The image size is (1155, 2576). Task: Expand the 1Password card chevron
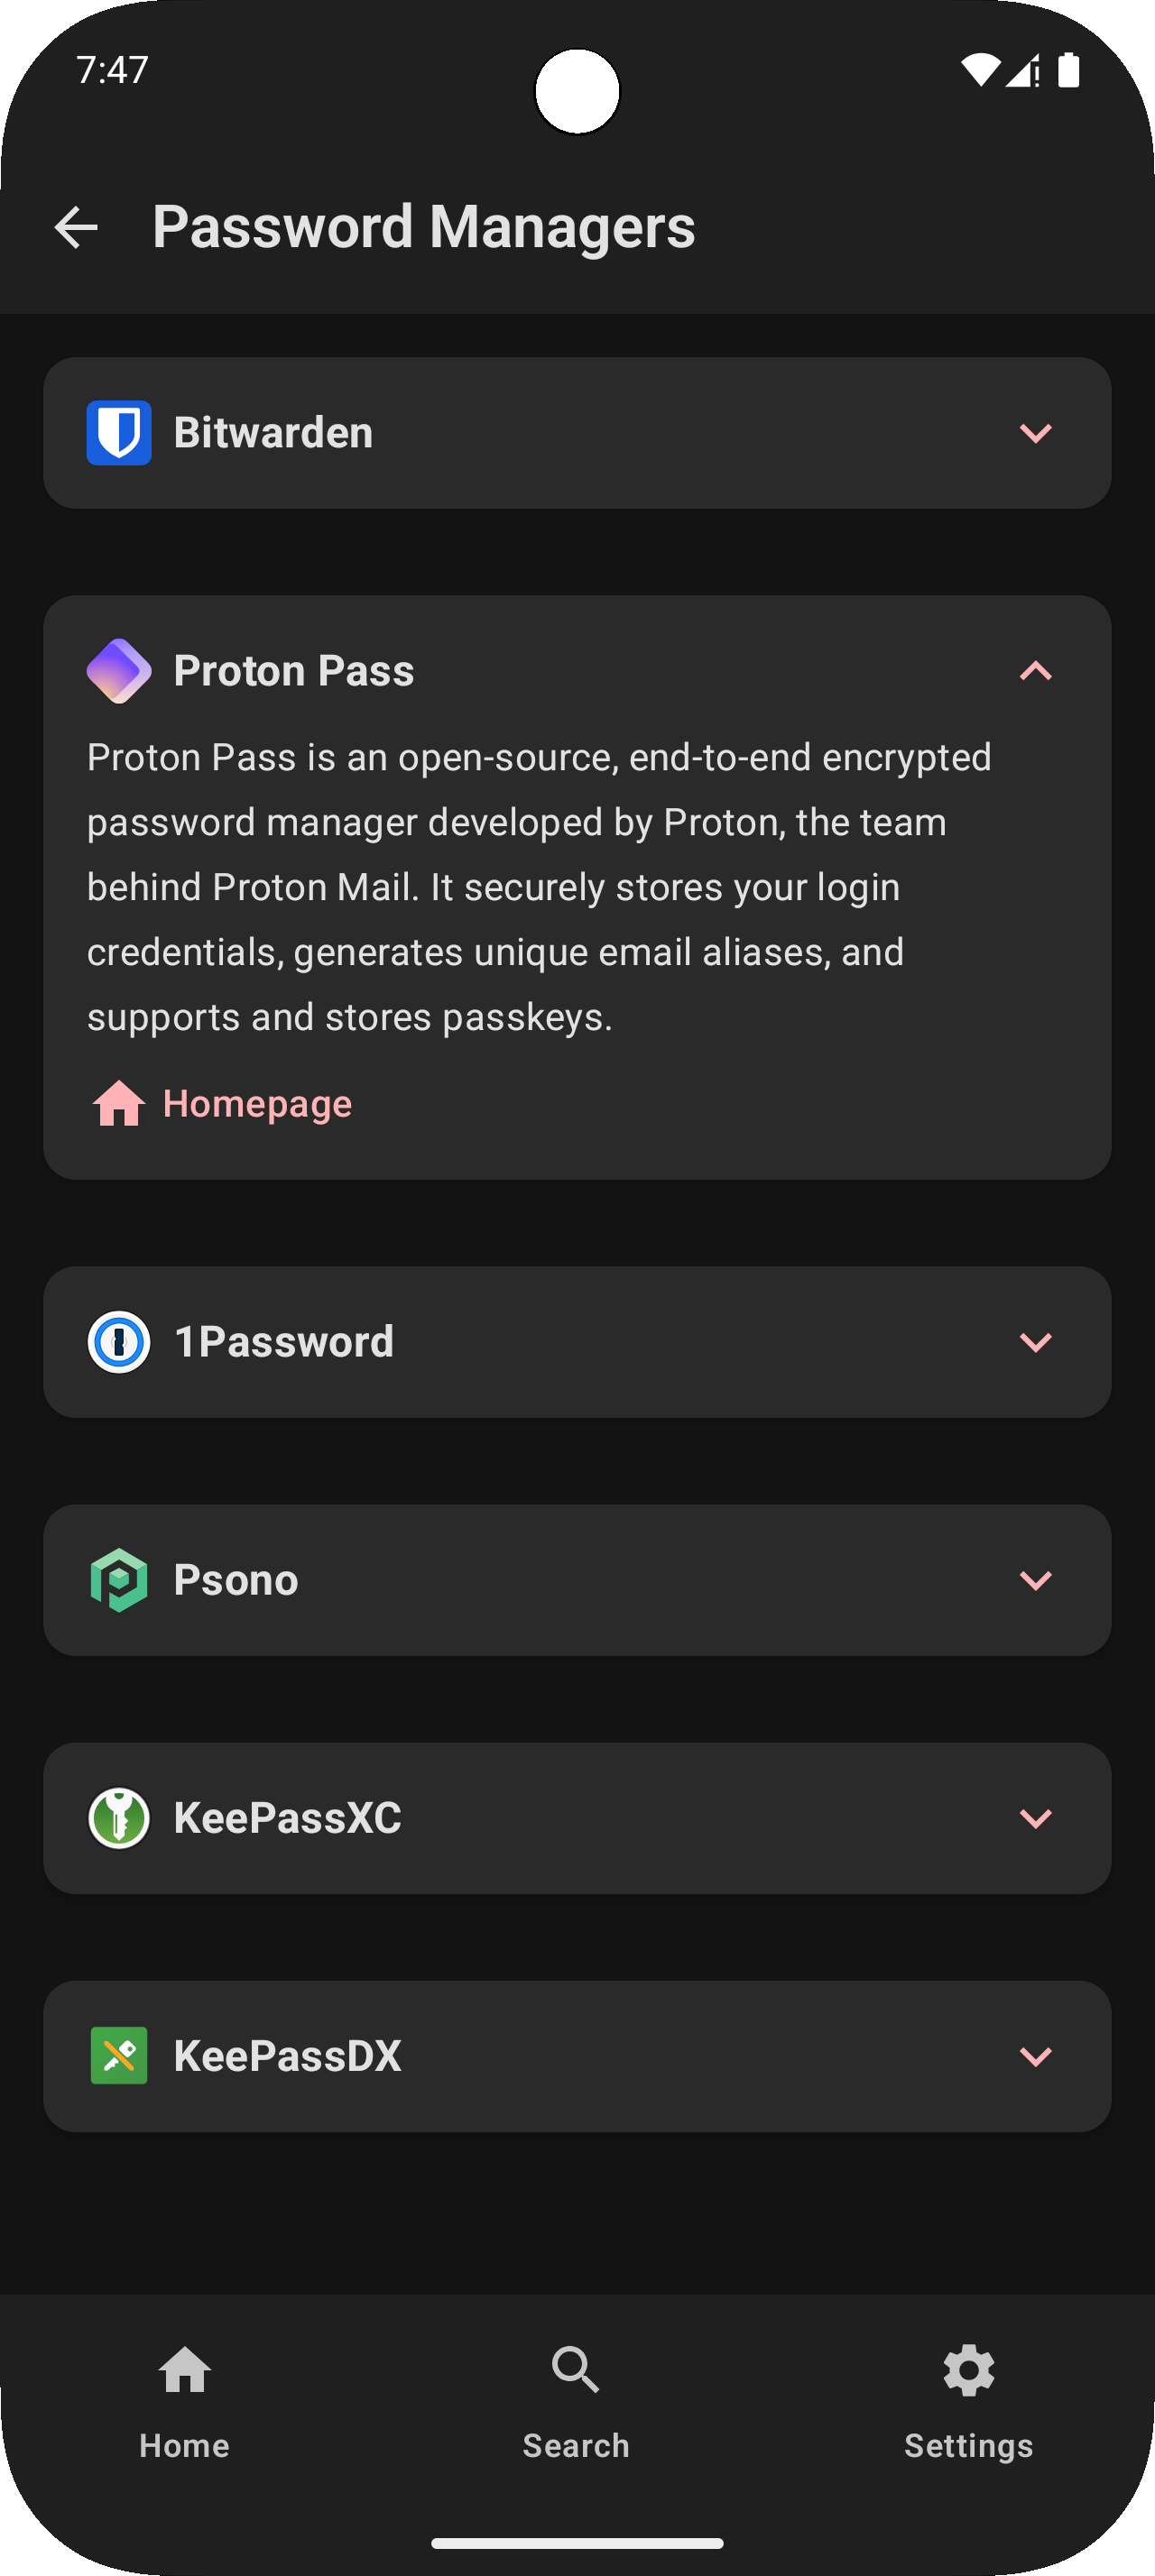point(1036,1342)
